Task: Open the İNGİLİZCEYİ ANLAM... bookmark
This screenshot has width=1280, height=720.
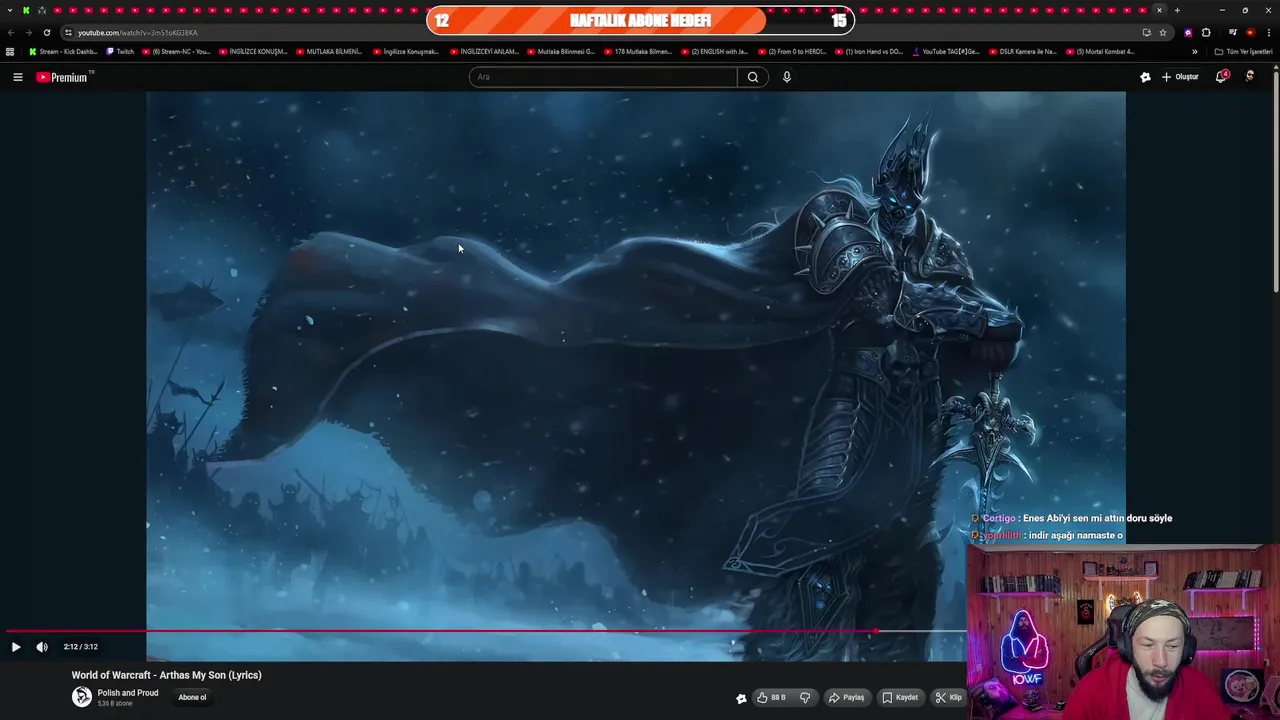Action: point(484,52)
